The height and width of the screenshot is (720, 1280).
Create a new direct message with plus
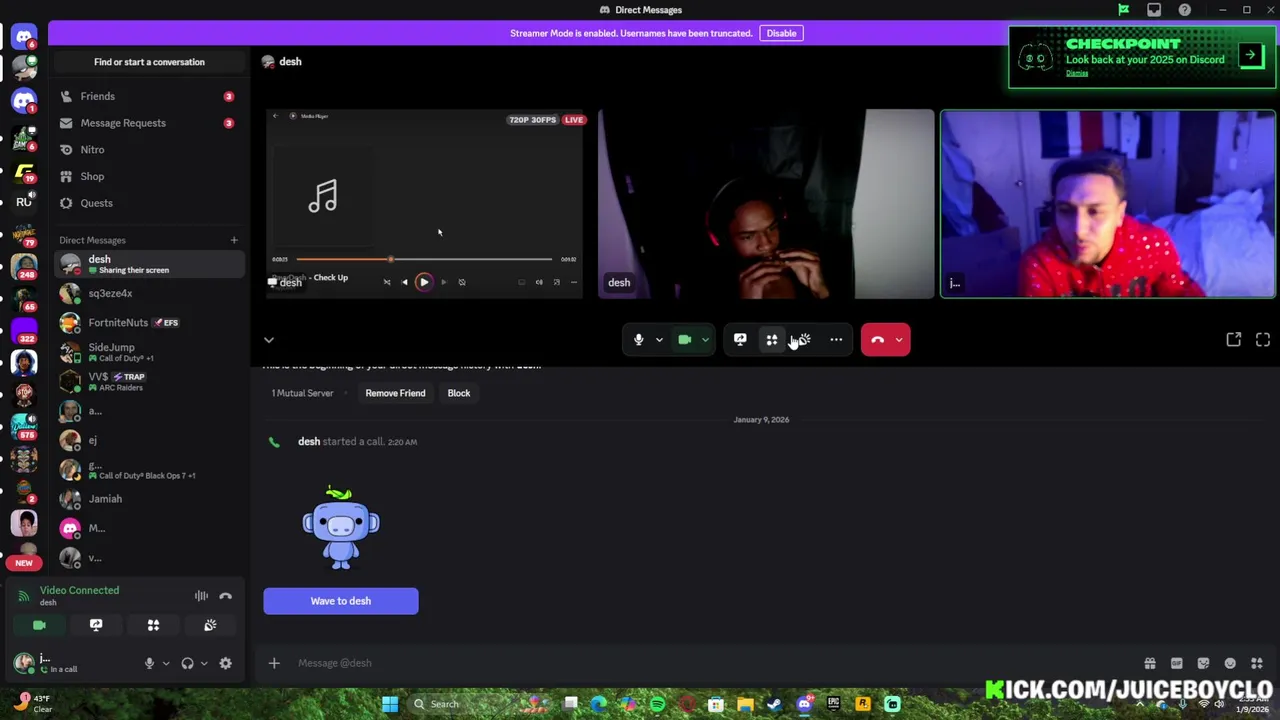coord(234,240)
